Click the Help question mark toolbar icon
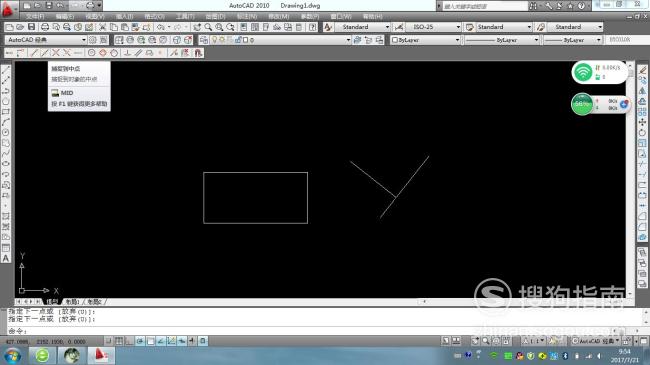Image resolution: width=650 pixels, height=365 pixels. [x=313, y=27]
